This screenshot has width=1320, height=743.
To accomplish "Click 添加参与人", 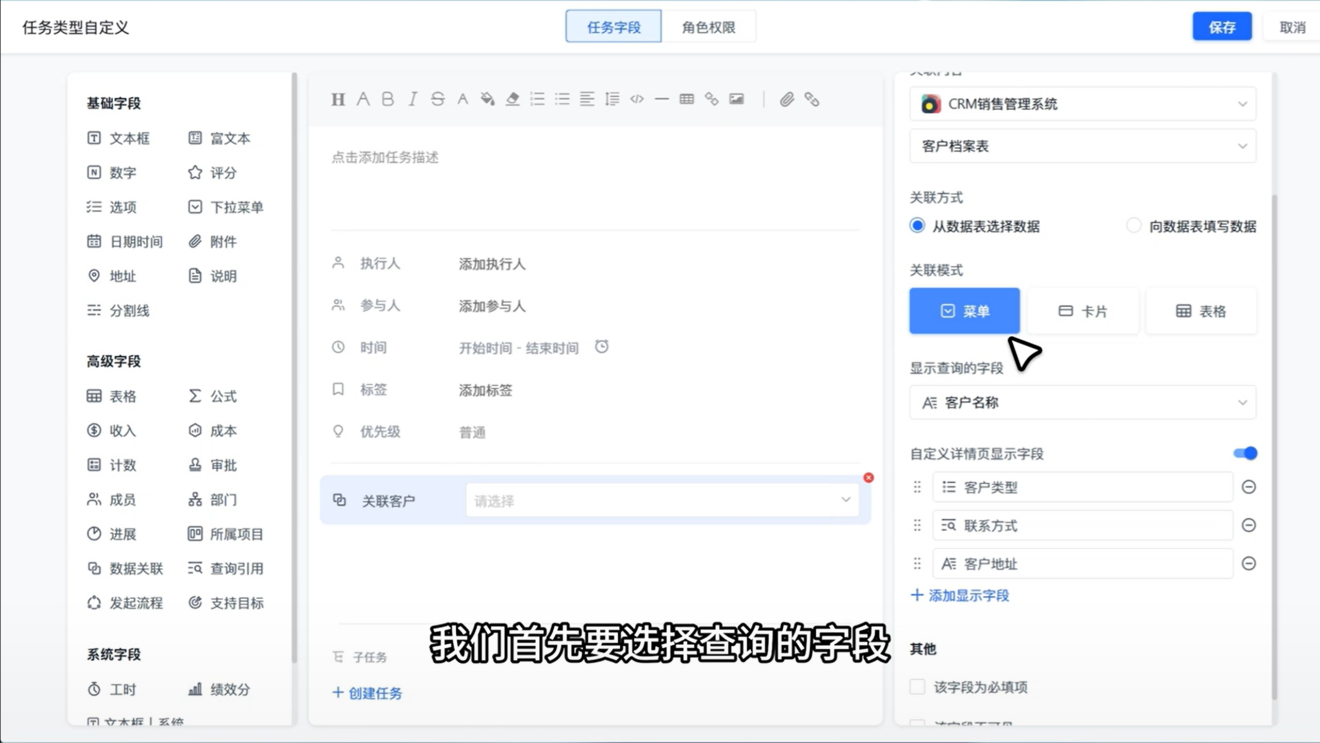I will [492, 306].
